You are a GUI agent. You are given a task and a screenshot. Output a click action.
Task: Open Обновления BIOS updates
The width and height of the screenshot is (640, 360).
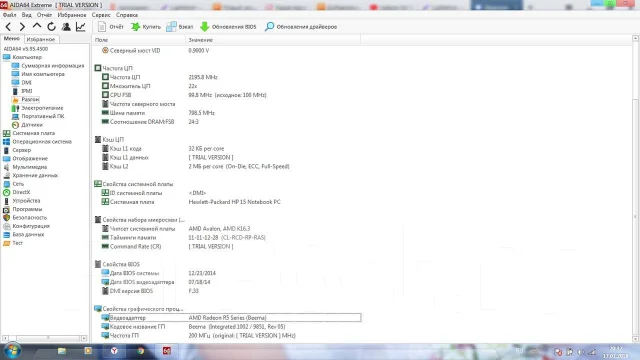[x=228, y=27]
